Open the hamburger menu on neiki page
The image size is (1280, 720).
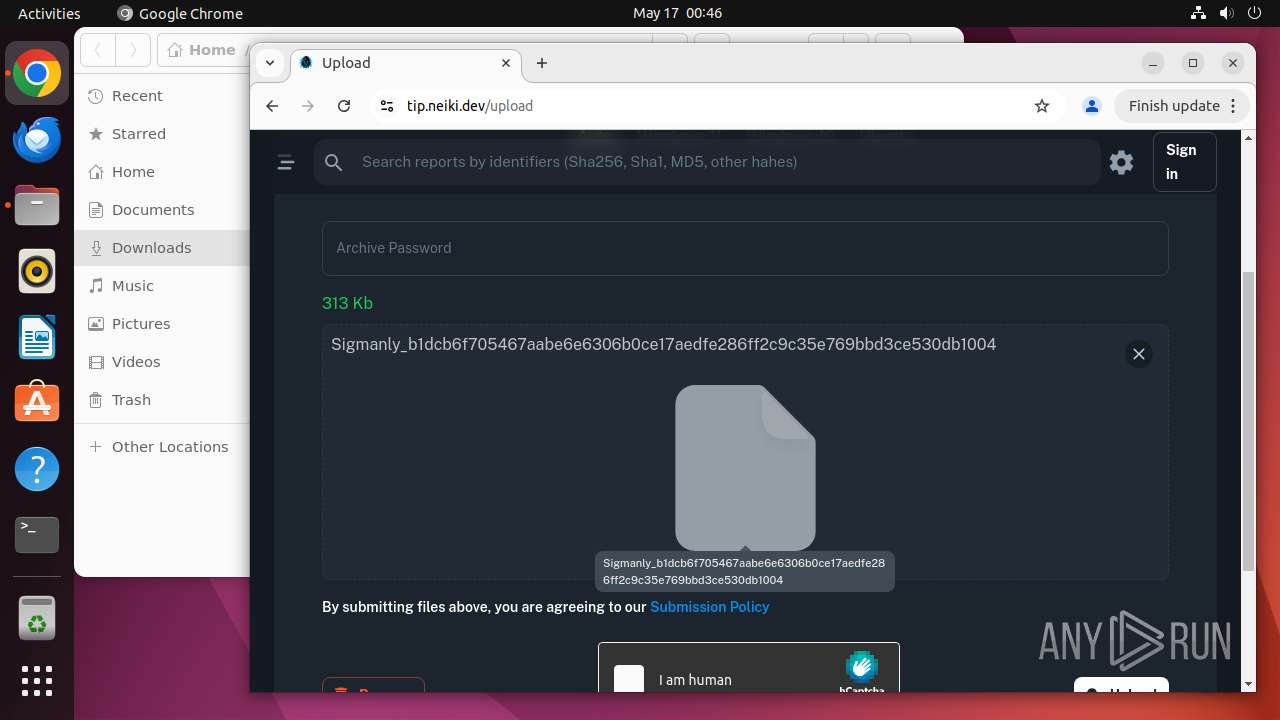click(x=286, y=162)
